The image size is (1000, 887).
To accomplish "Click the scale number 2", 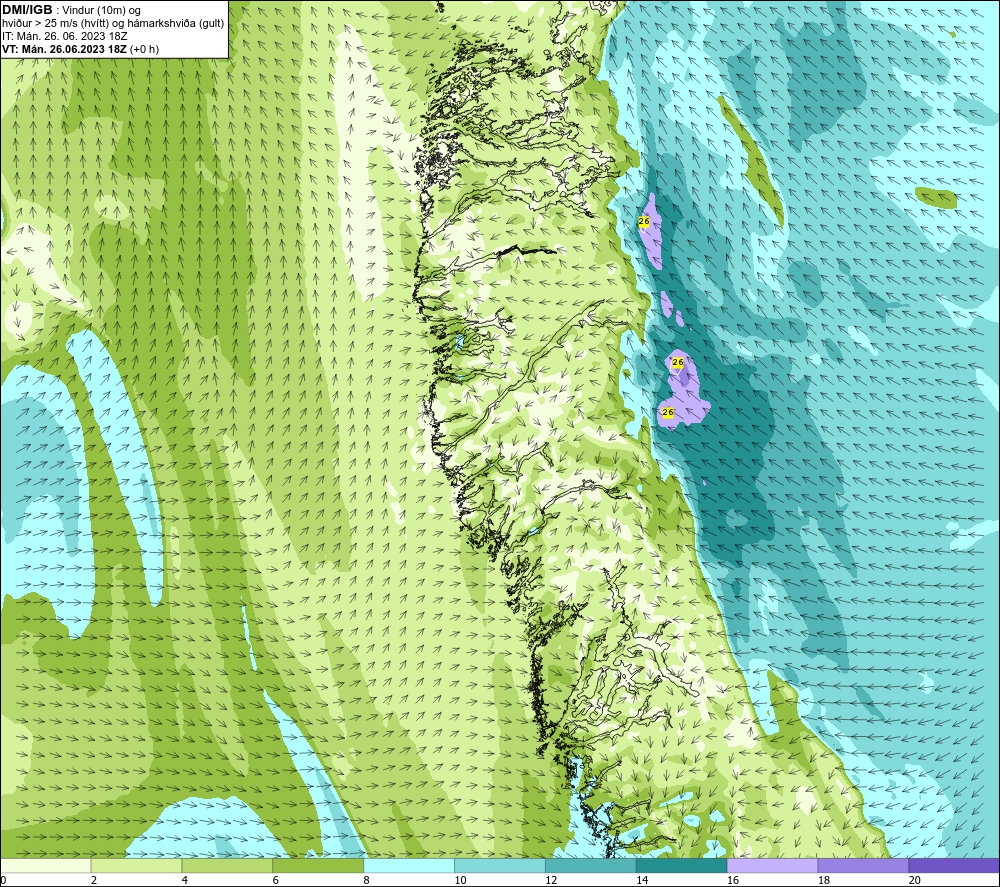I will point(94,880).
